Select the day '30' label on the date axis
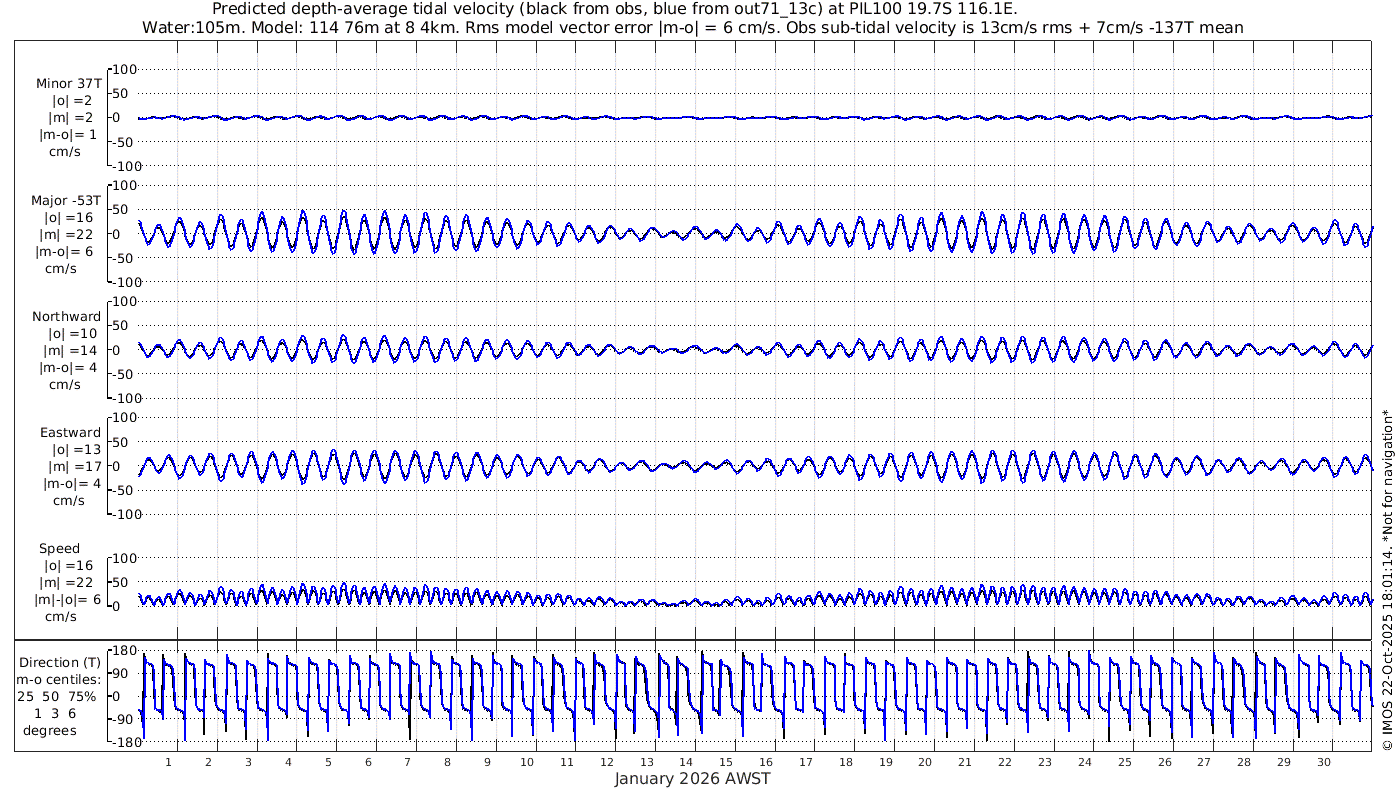The width and height of the screenshot is (1400, 800). coord(1324,762)
